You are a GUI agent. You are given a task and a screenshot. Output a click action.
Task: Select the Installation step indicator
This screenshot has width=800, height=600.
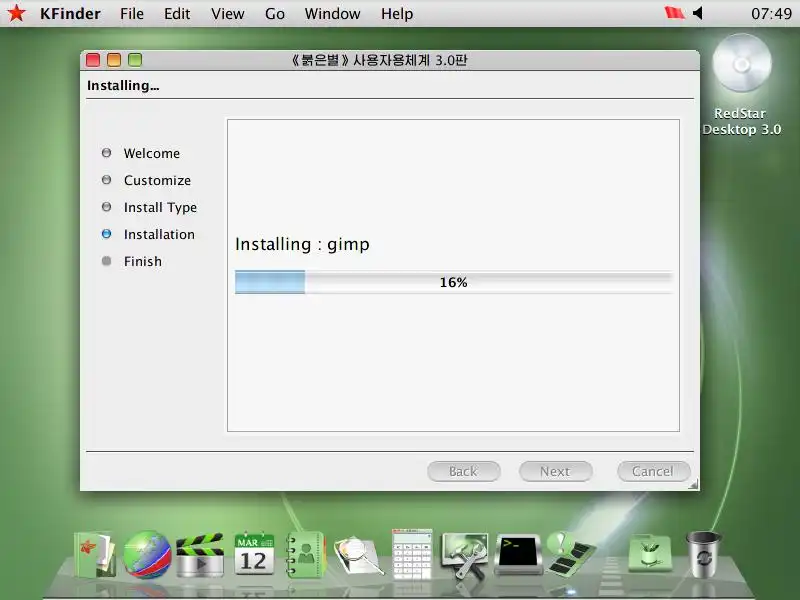pos(106,234)
